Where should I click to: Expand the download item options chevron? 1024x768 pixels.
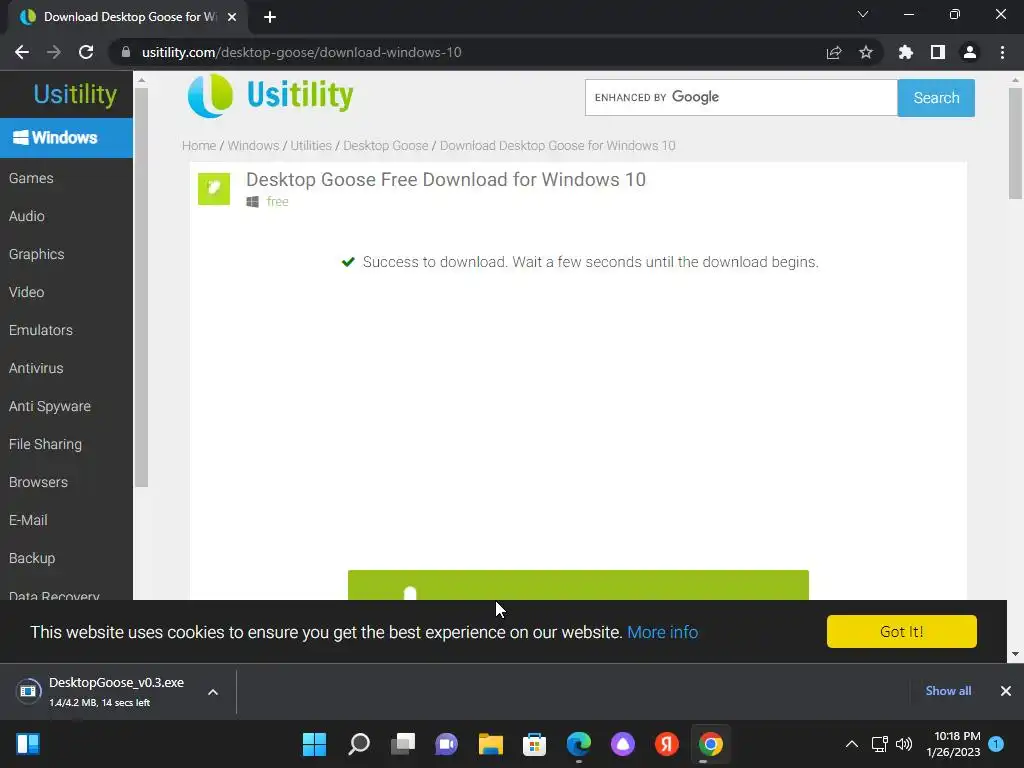[213, 692]
